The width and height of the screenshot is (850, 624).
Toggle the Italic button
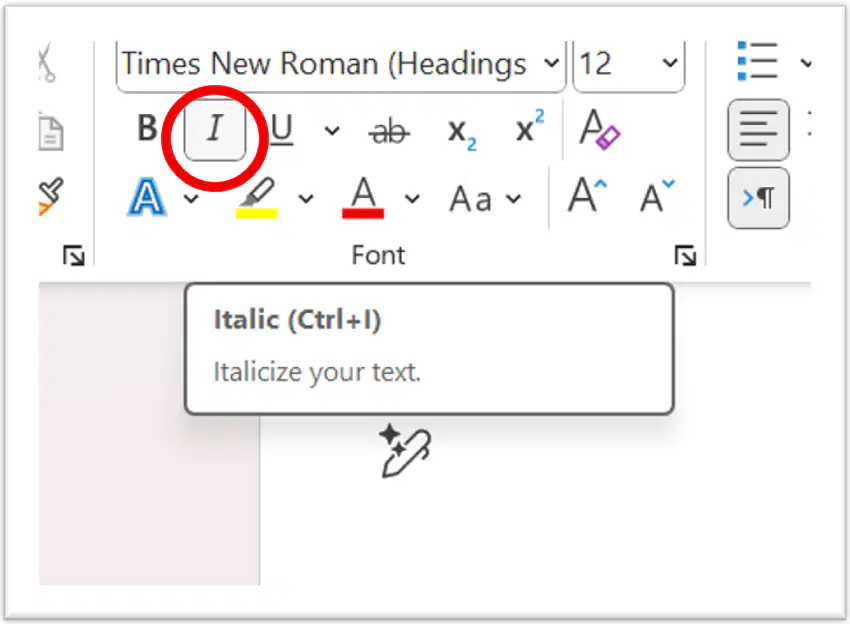pyautogui.click(x=215, y=130)
